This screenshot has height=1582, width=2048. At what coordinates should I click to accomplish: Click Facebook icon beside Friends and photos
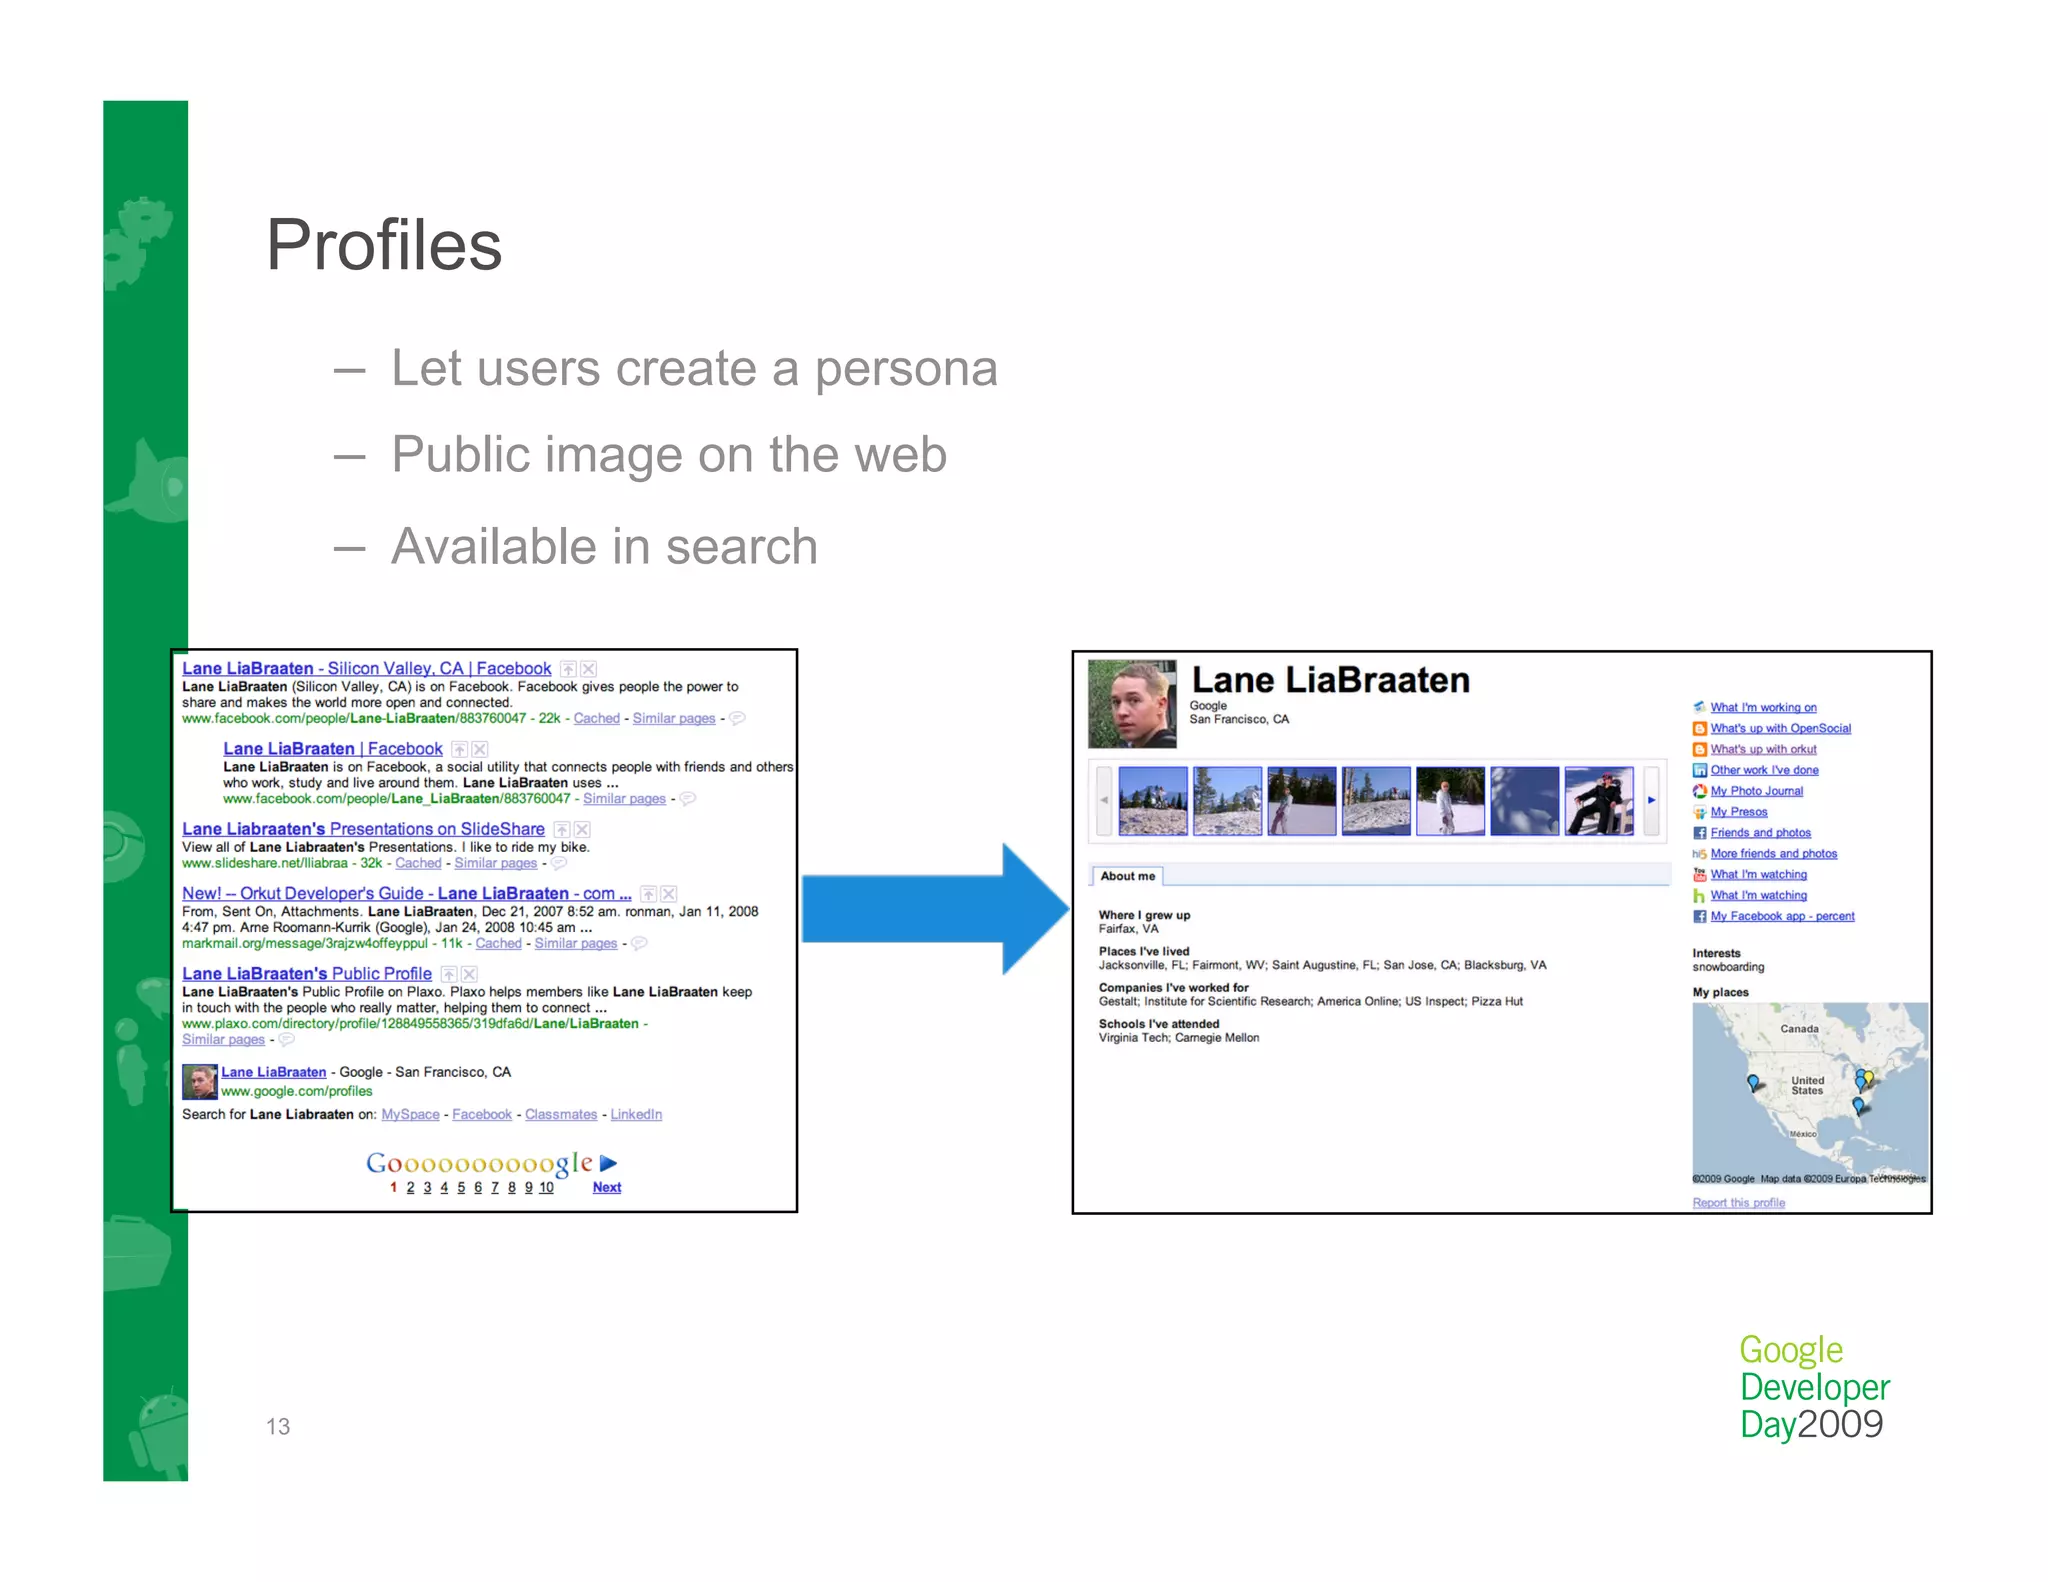[1699, 833]
